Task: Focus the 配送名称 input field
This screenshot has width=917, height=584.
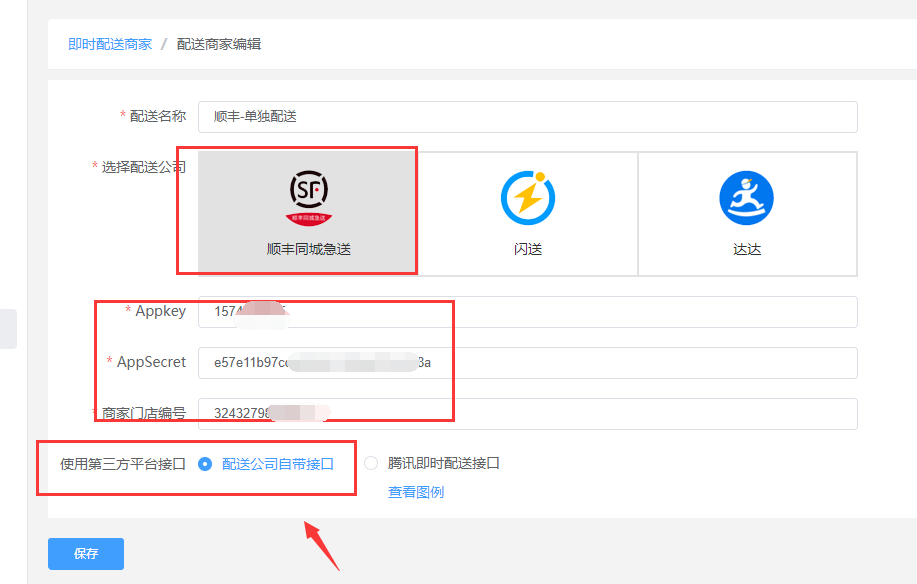Action: pyautogui.click(x=527, y=116)
